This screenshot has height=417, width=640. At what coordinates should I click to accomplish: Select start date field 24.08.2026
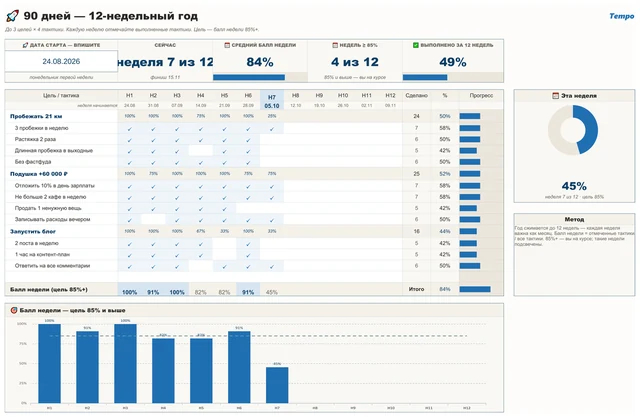point(61,61)
